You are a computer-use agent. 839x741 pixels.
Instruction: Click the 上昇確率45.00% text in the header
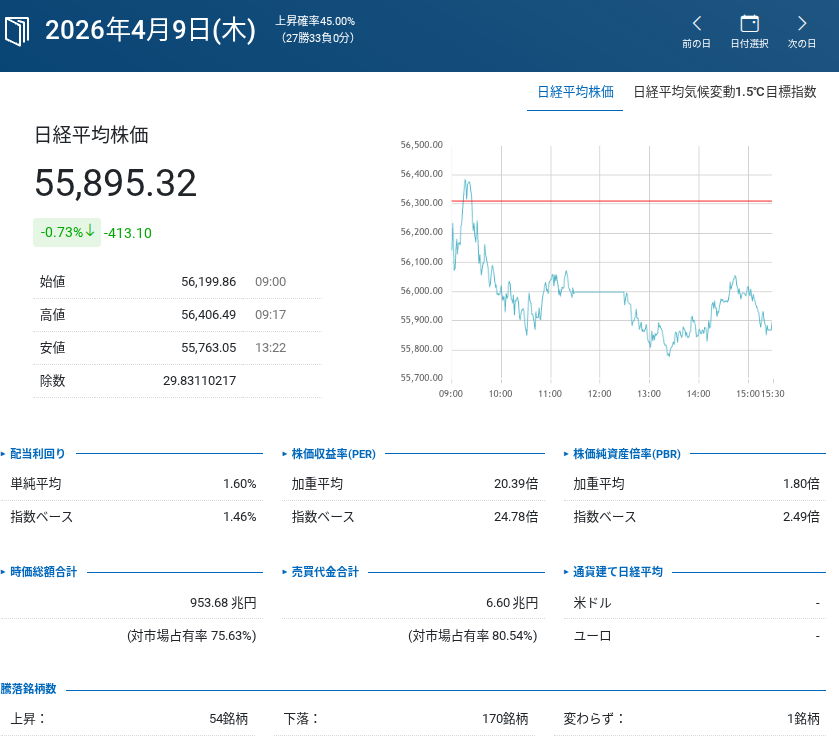click(315, 21)
